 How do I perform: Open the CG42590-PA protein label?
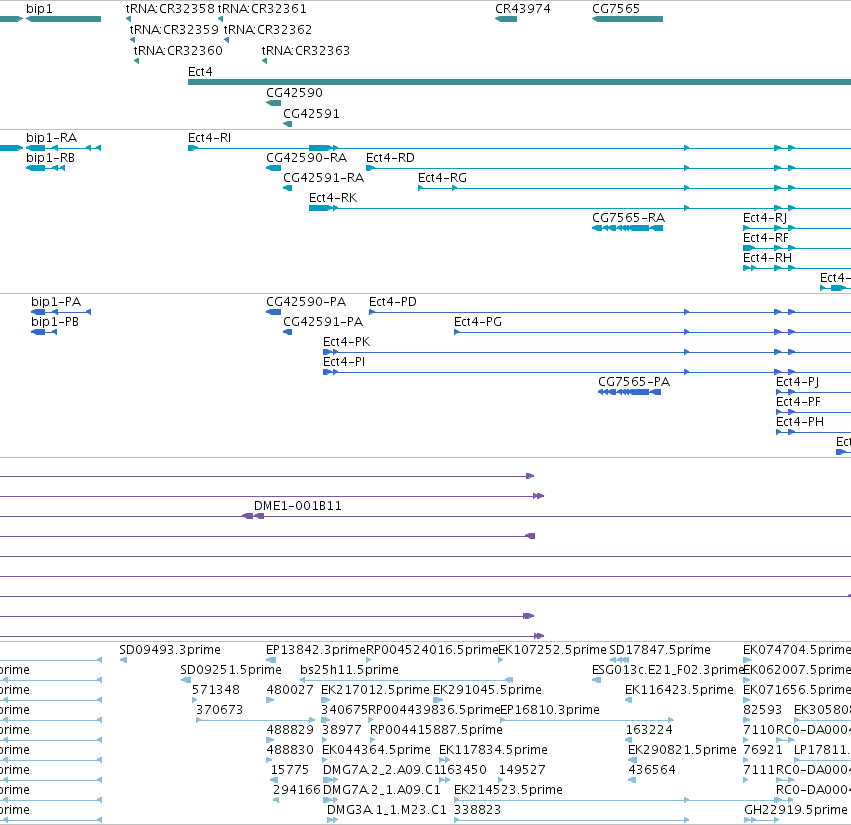click(x=306, y=302)
